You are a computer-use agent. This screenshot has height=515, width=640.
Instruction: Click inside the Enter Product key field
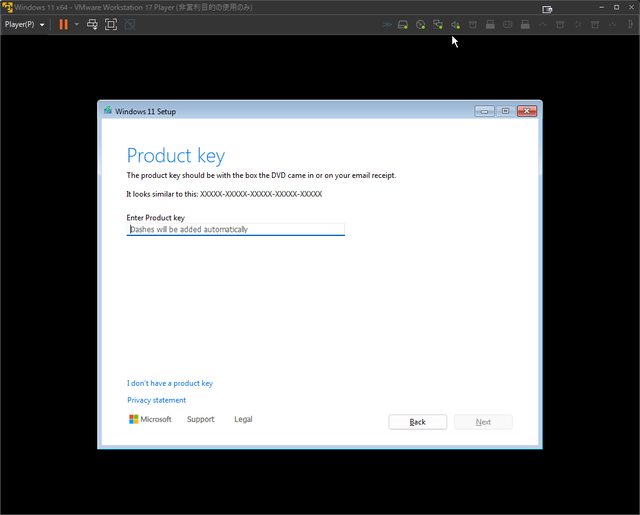(x=236, y=230)
